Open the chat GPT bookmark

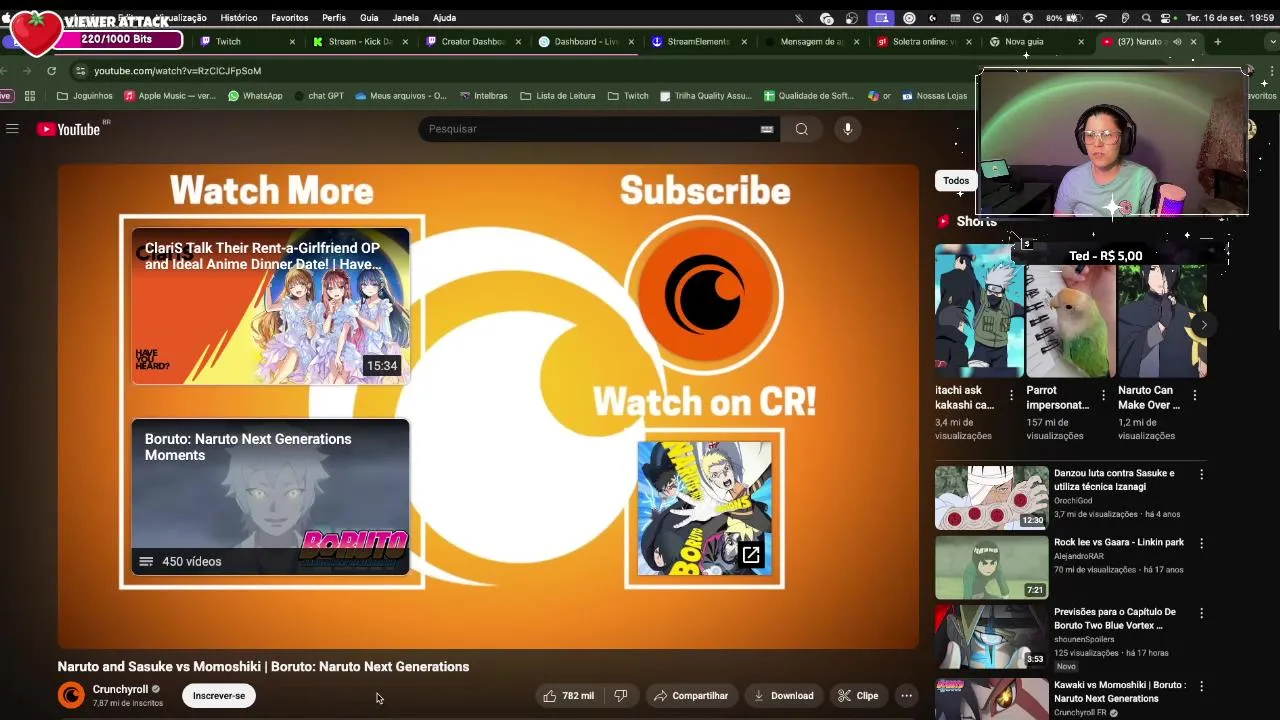318,96
